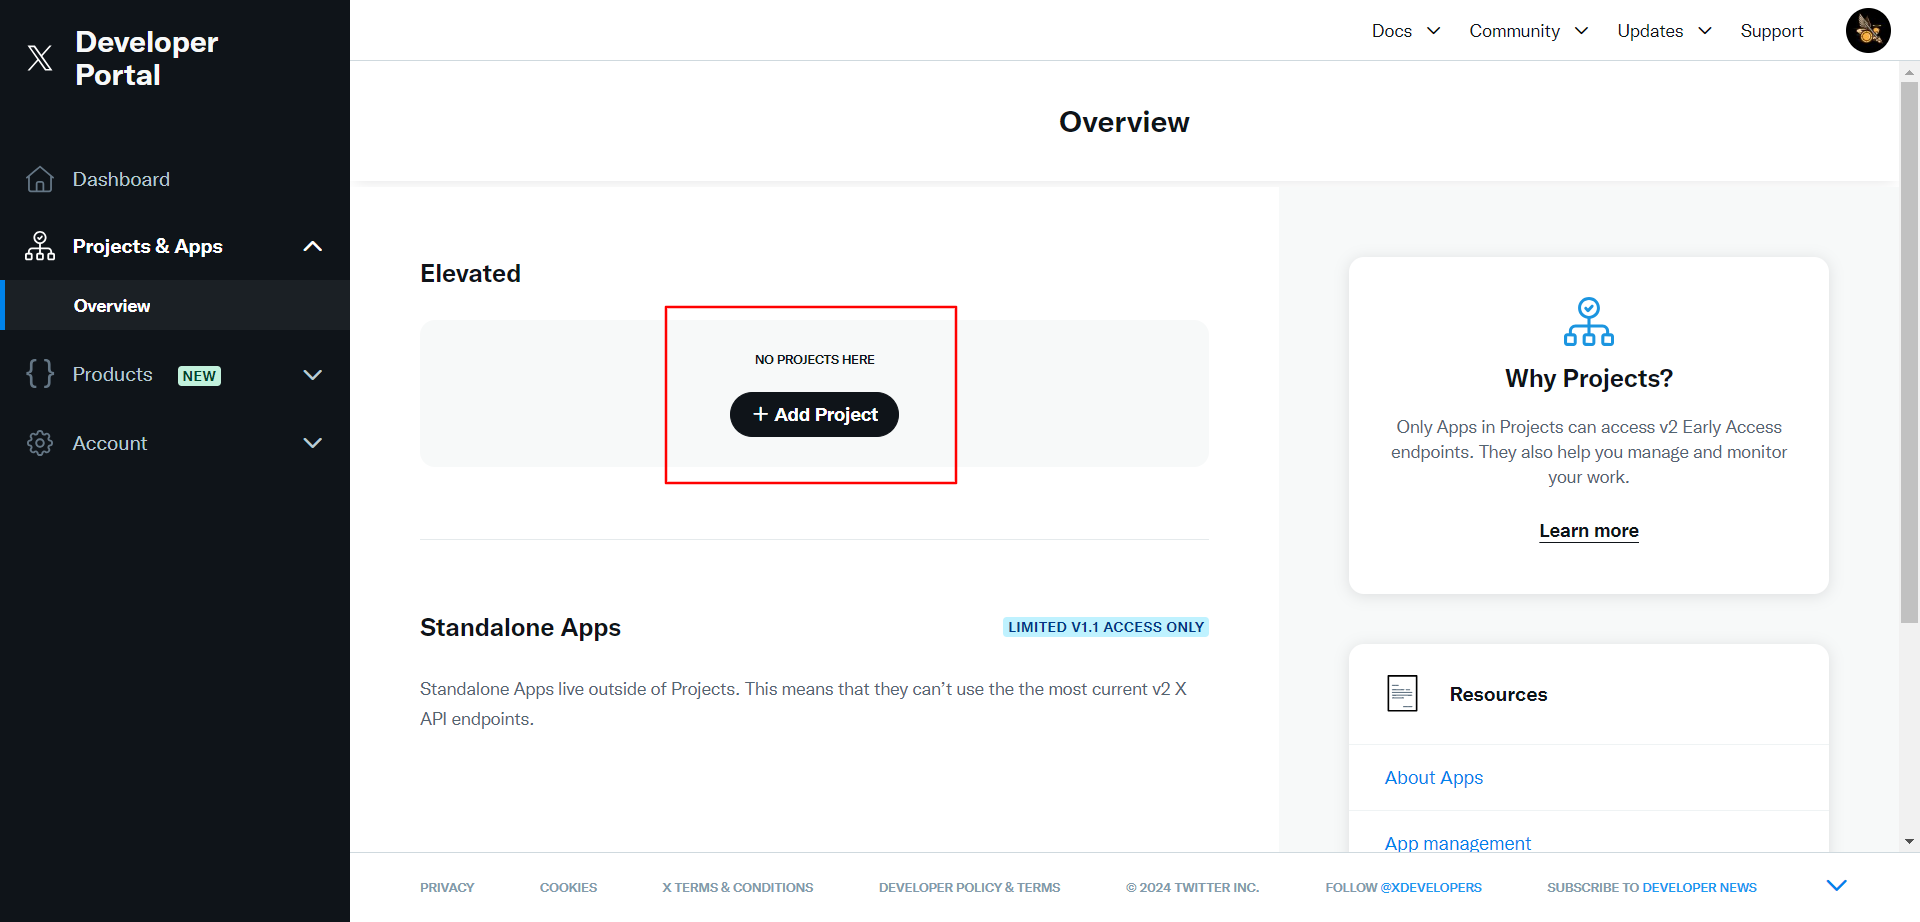
Task: Open the Updates dropdown menu
Action: point(1664,31)
